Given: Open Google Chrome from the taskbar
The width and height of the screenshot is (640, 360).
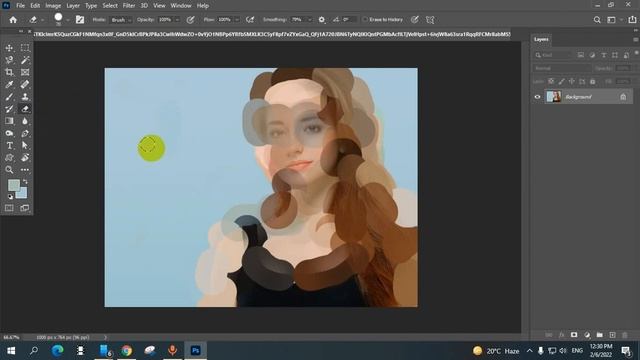Looking at the screenshot, I should coord(127,350).
